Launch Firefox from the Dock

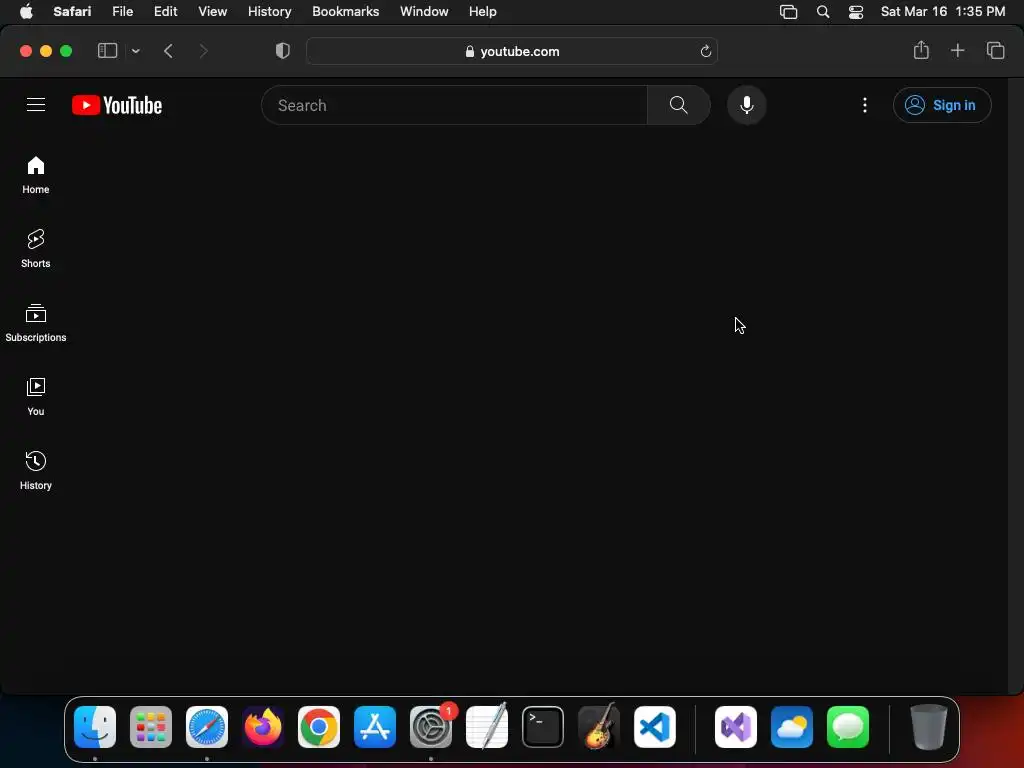[263, 727]
